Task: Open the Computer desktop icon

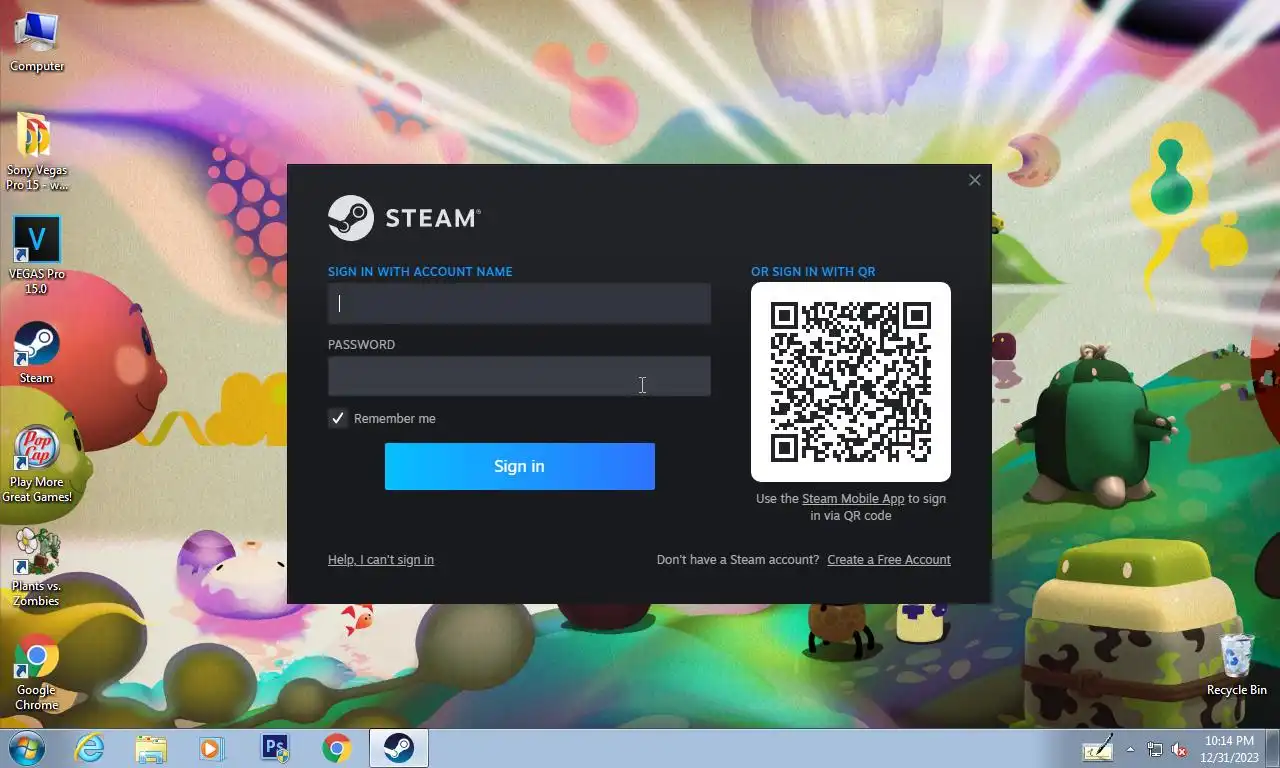Action: (36, 43)
